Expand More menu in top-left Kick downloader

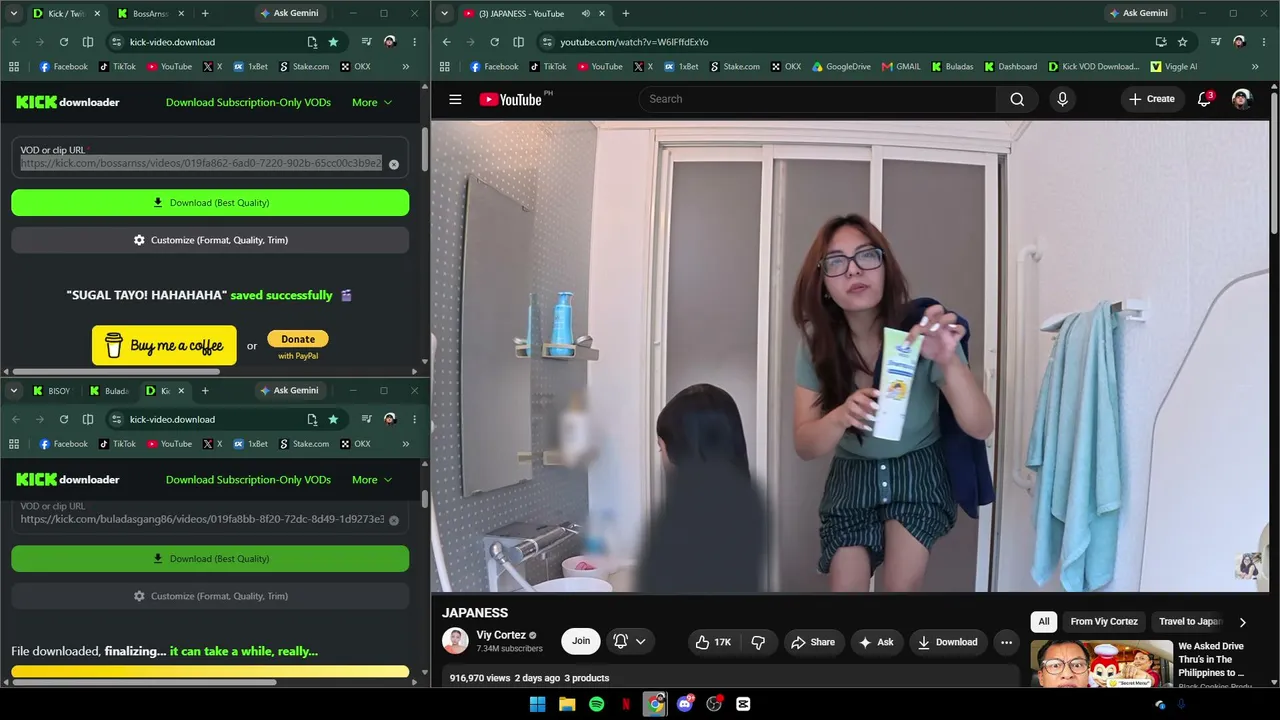(x=372, y=102)
